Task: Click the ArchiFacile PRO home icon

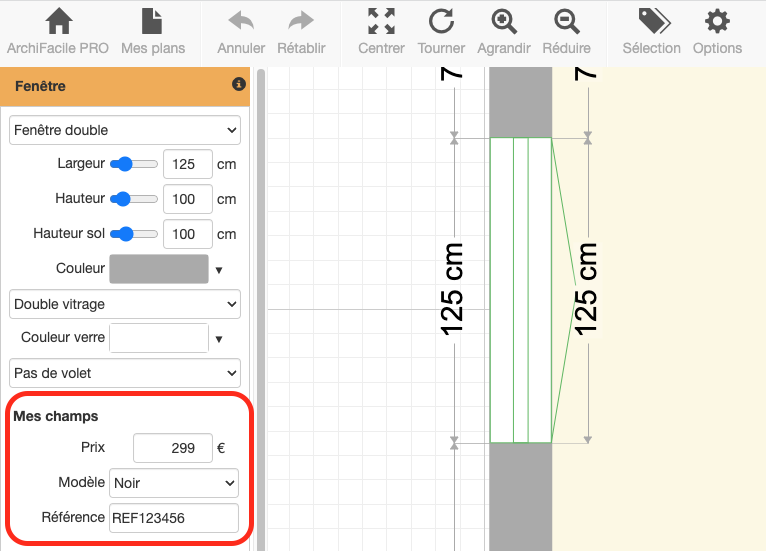Action: click(x=58, y=22)
